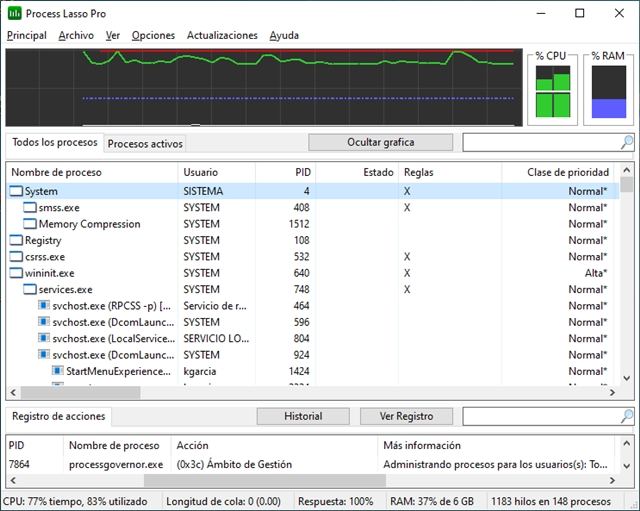Open the Actualizaciones menu
640x511 pixels.
coord(222,36)
